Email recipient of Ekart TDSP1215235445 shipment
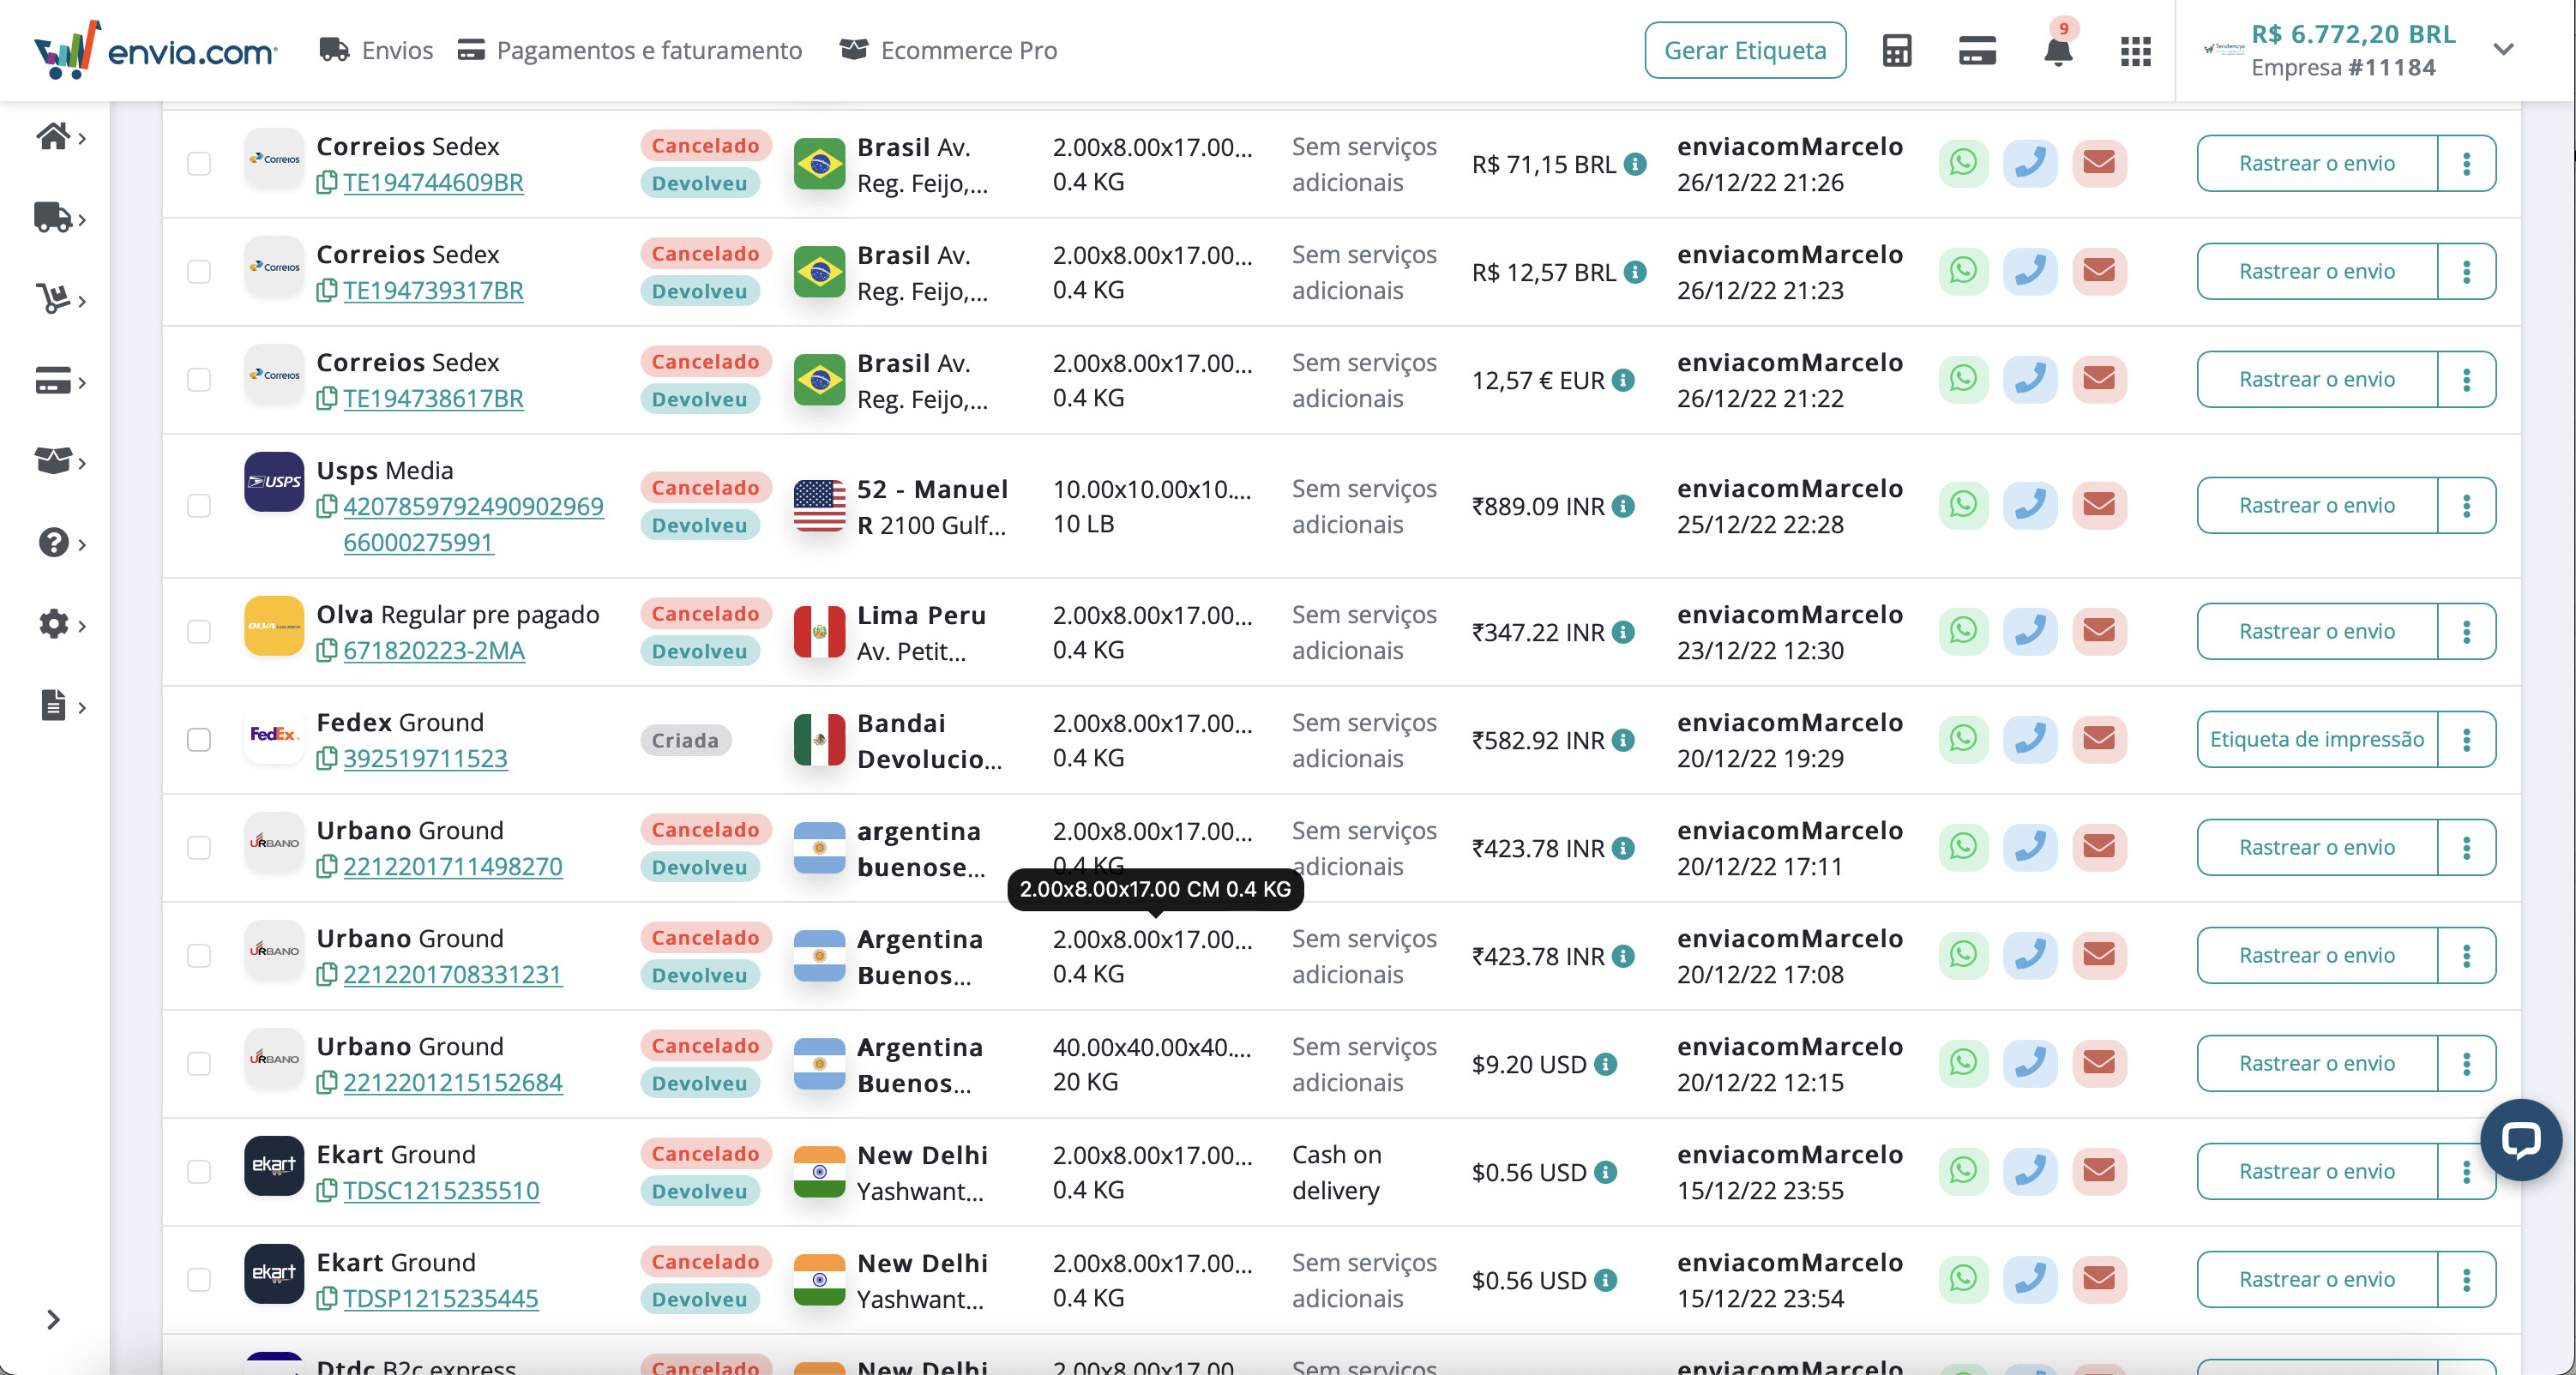The width and height of the screenshot is (2576, 1375). click(x=2099, y=1279)
